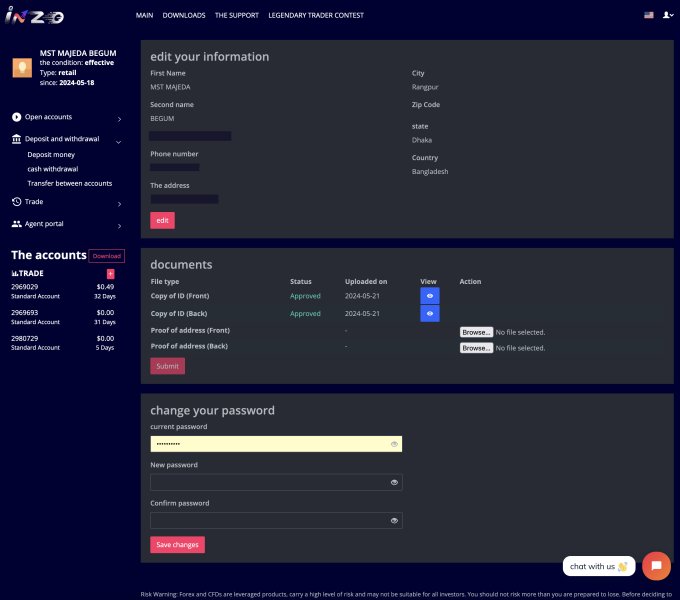View Copy of ID (Front) document

coord(430,297)
